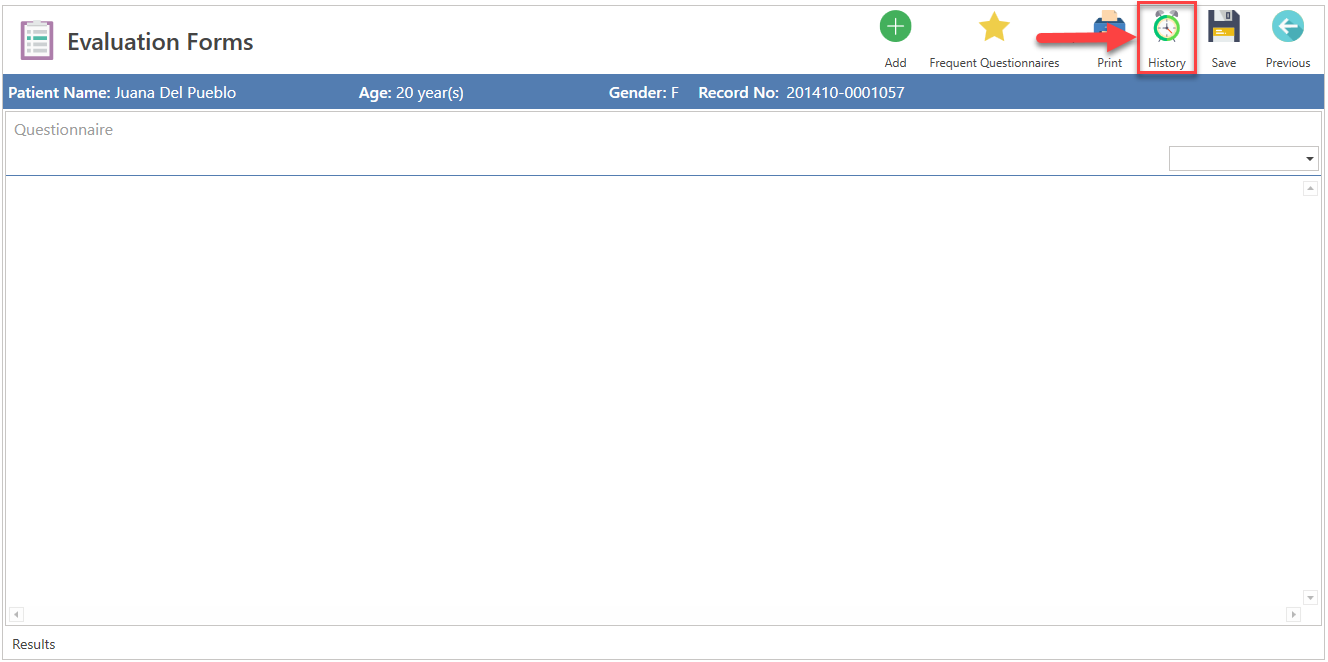Screen dimensions: 1328x662
Task: Click the Age 20 year(s) text
Action: [x=411, y=93]
